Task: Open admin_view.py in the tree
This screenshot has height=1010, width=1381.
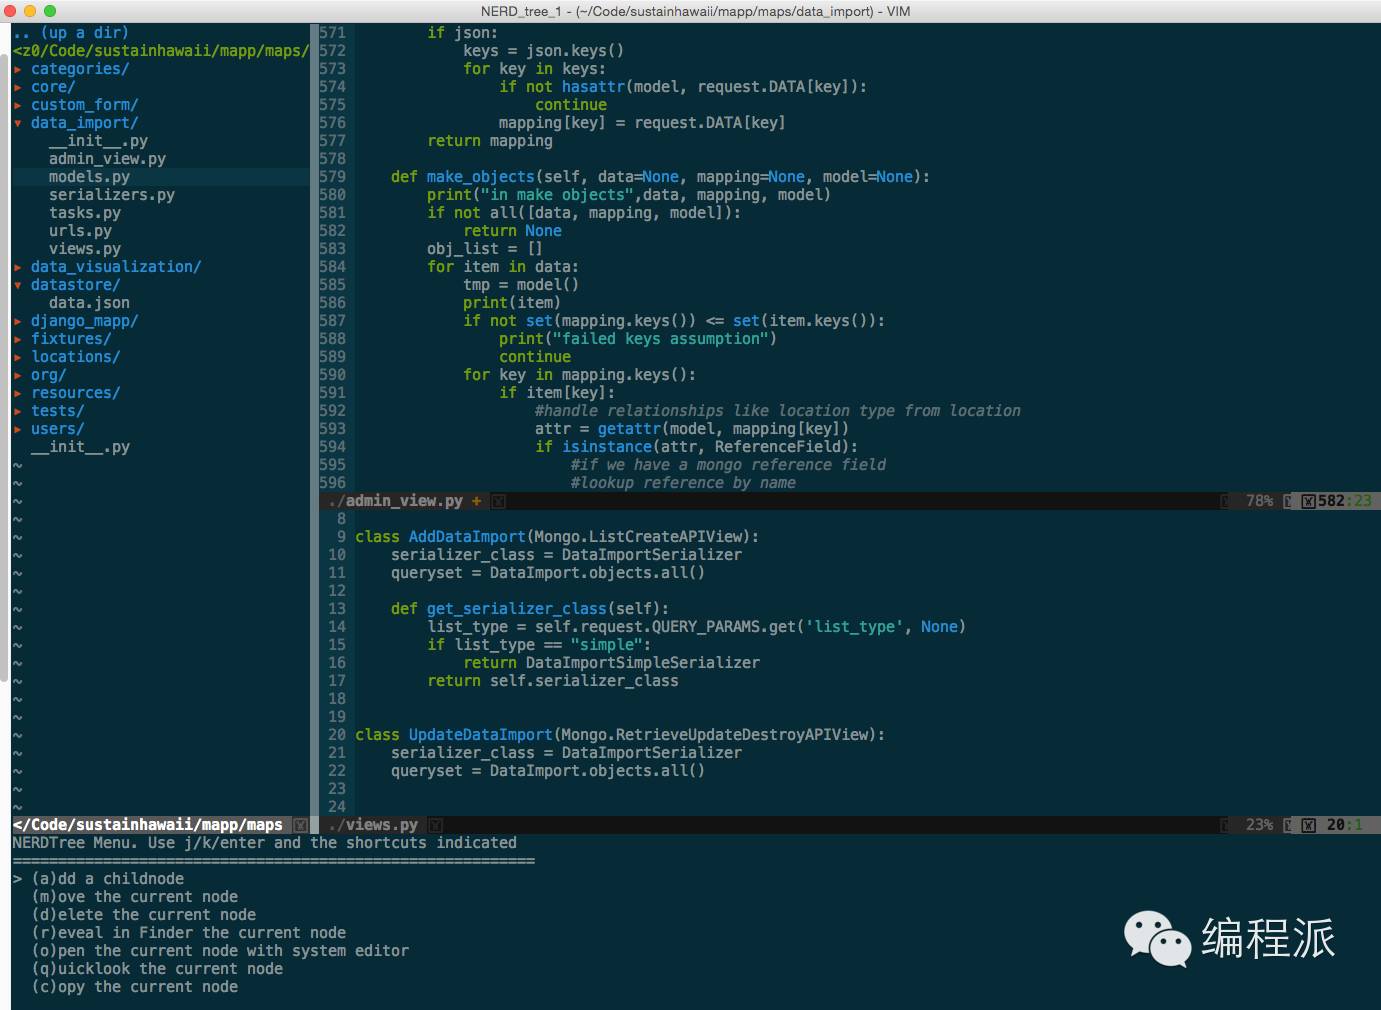Action: click(x=107, y=159)
